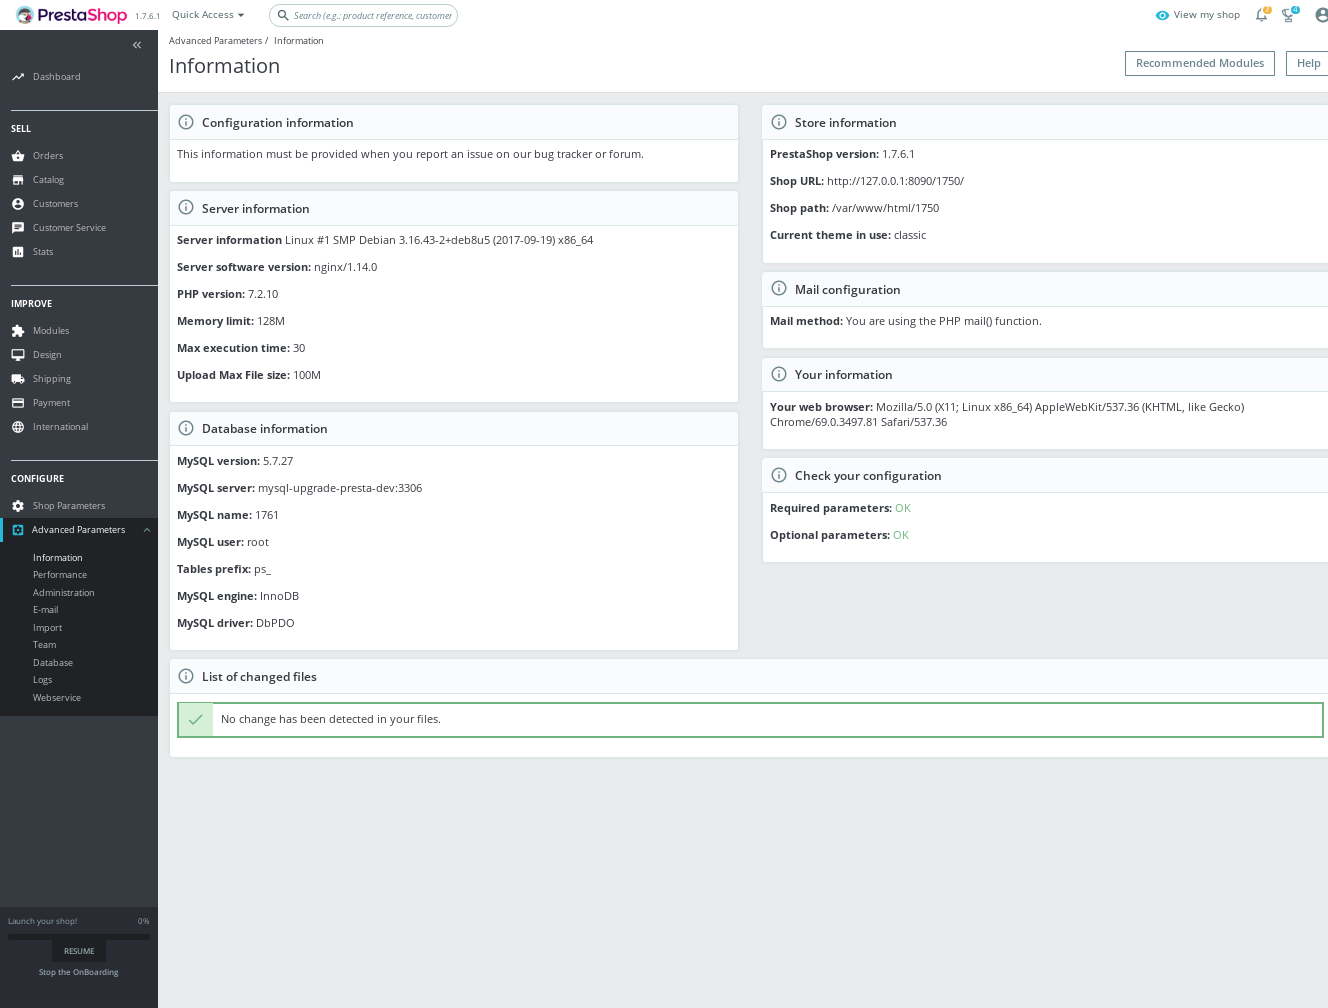The width and height of the screenshot is (1328, 1008).
Task: Click the Modules puzzle icon
Action: [x=18, y=331]
